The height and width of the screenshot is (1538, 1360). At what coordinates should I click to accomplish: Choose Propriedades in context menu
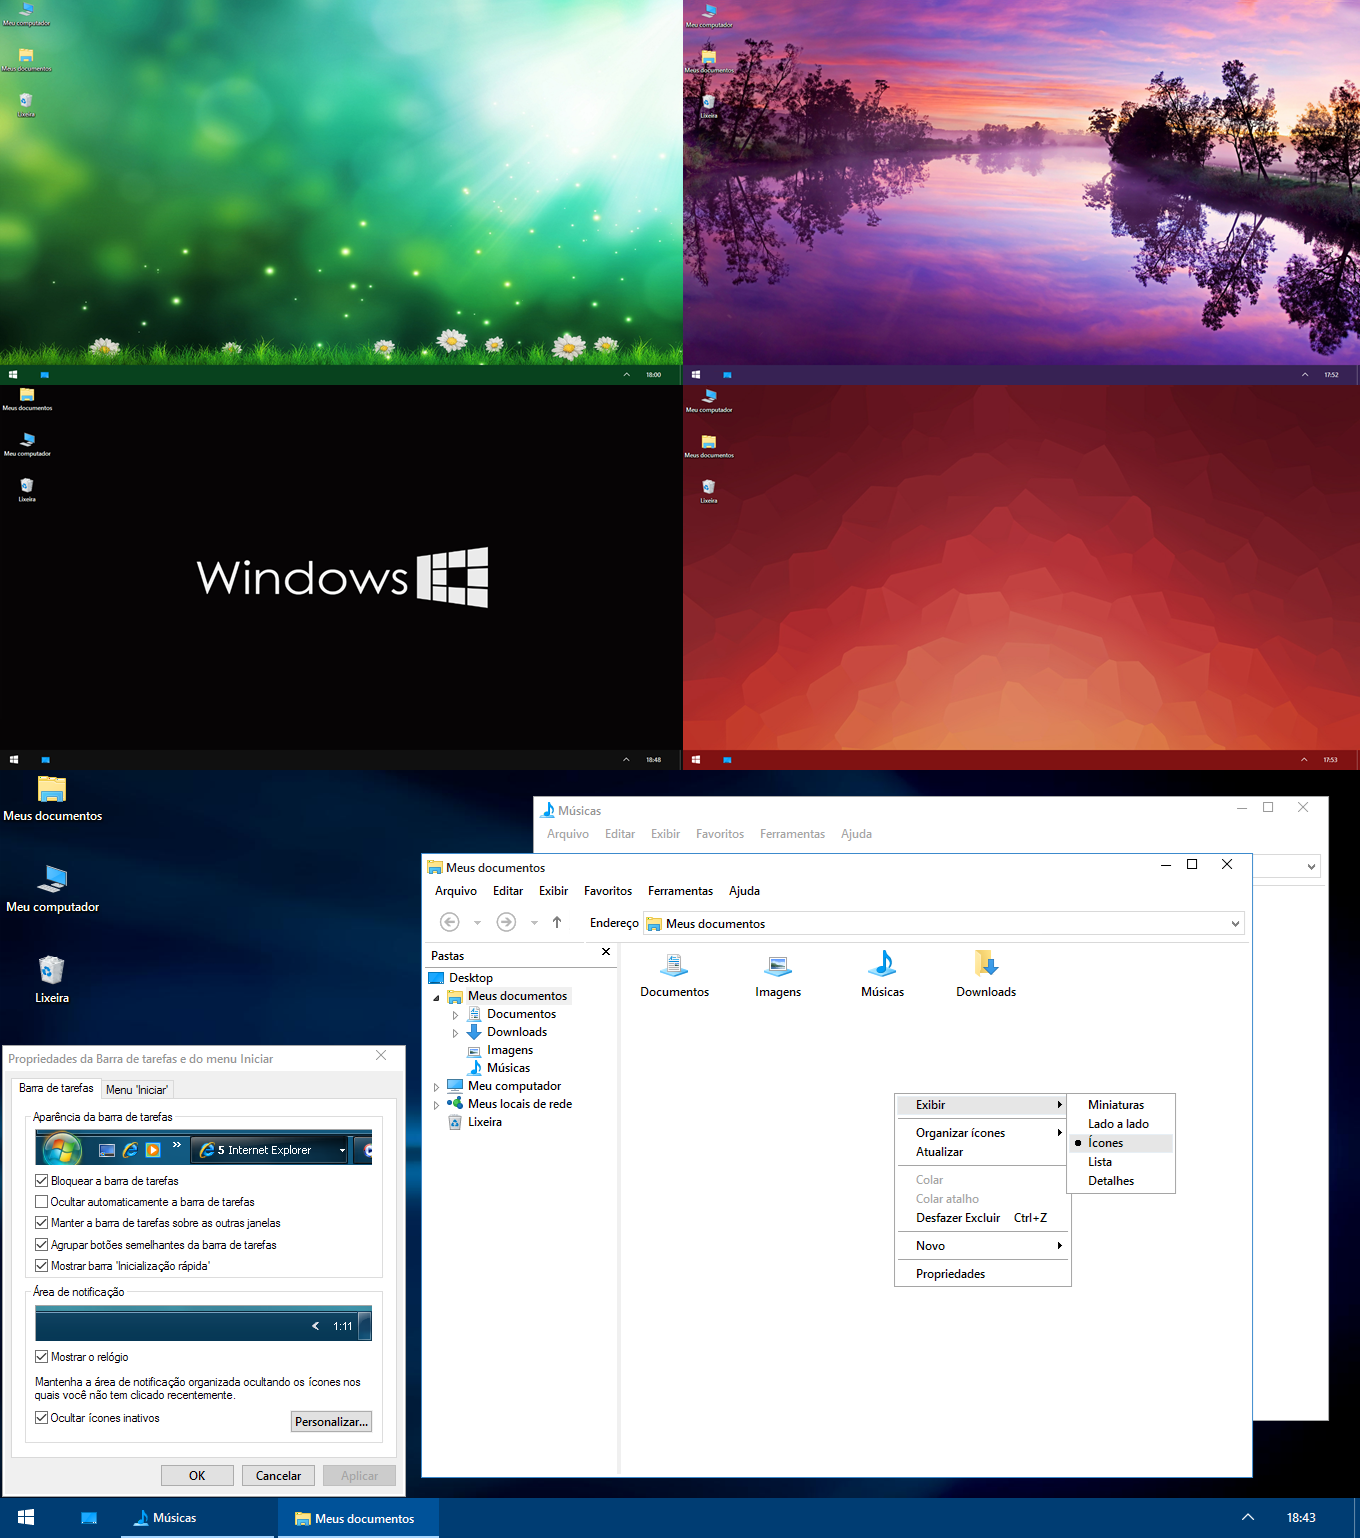coord(983,1274)
